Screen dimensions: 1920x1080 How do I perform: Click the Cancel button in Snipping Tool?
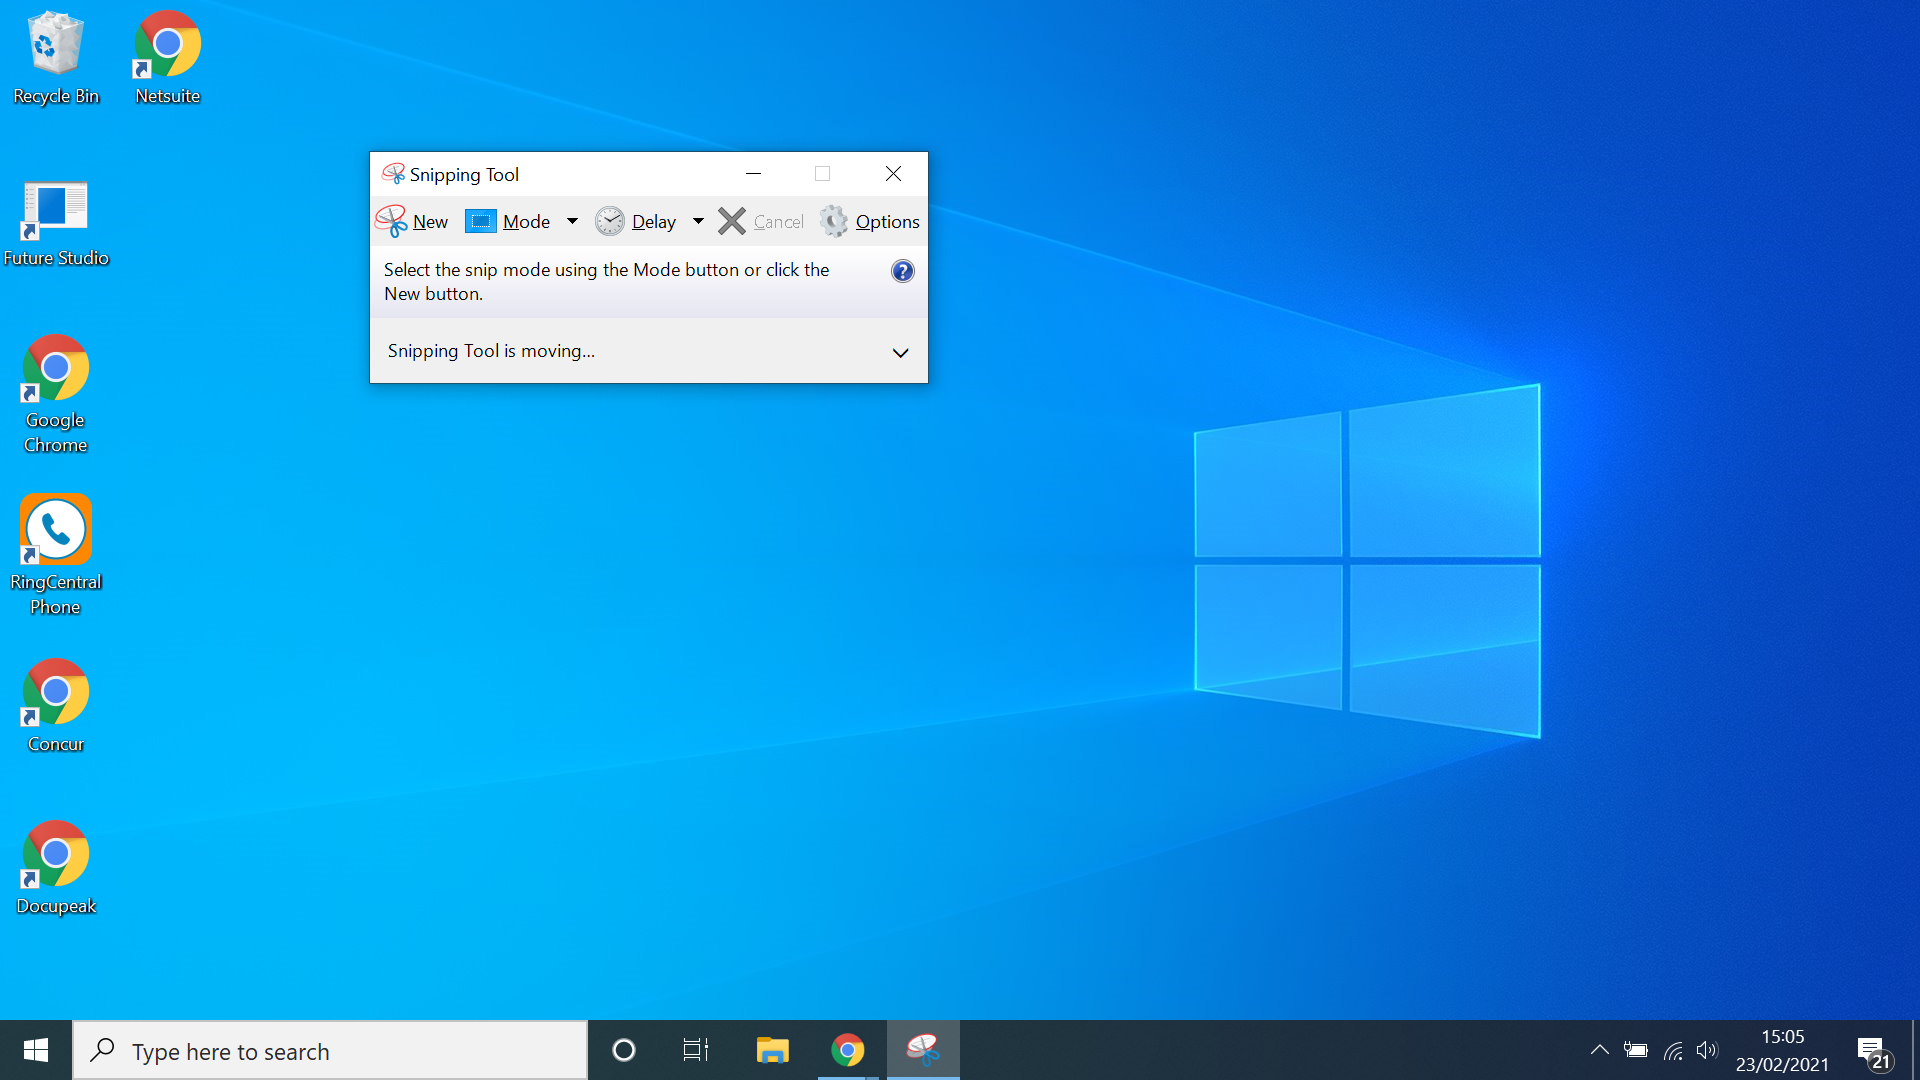[759, 221]
